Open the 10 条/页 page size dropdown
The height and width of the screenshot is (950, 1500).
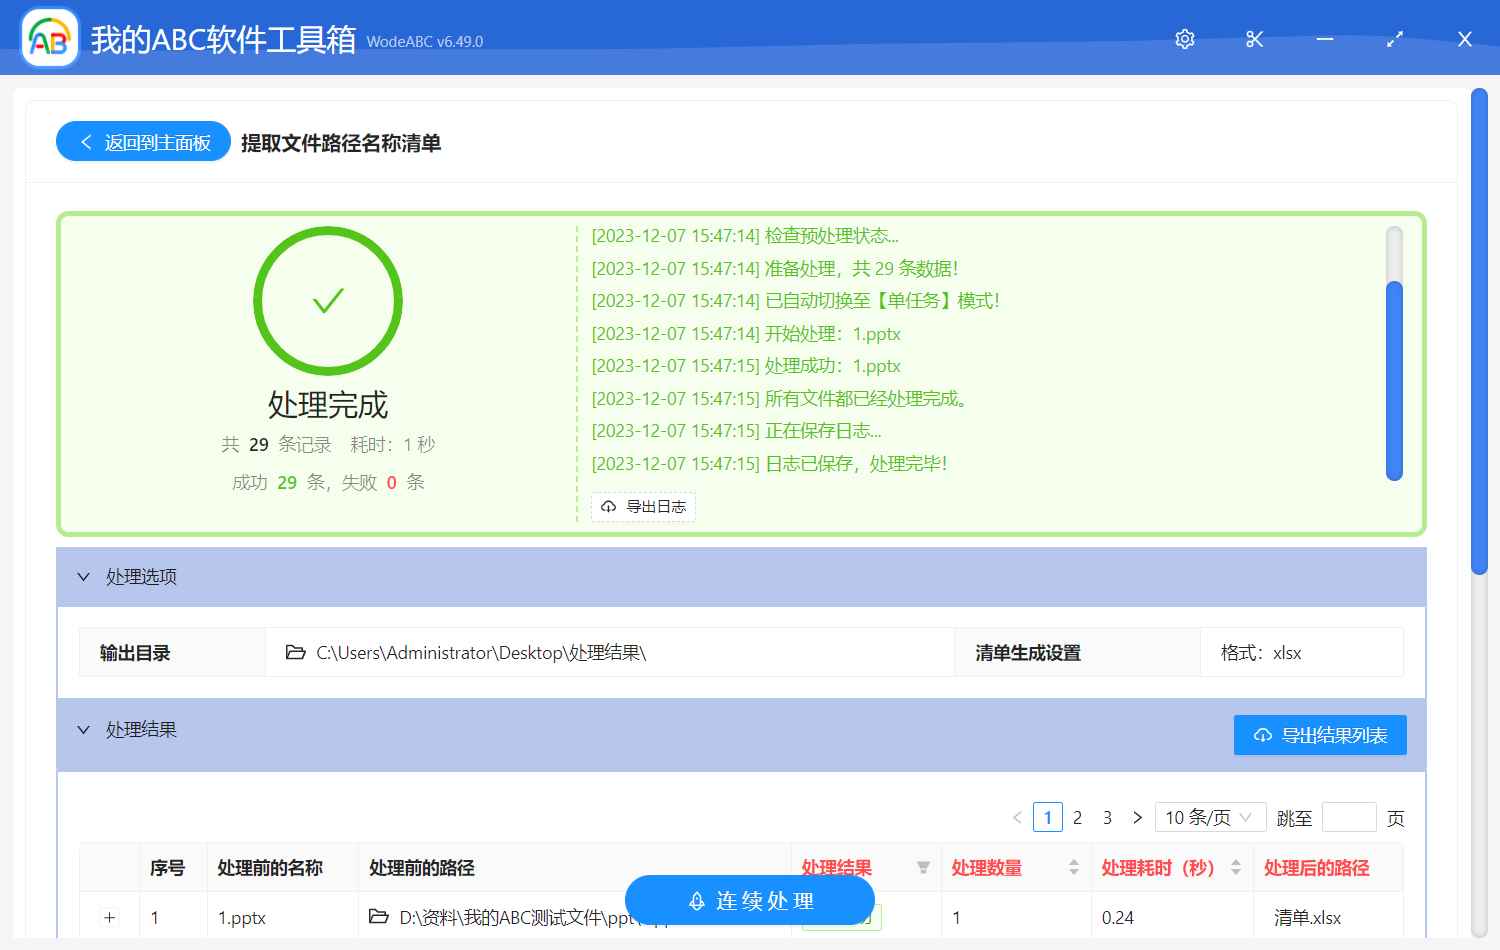(1210, 817)
